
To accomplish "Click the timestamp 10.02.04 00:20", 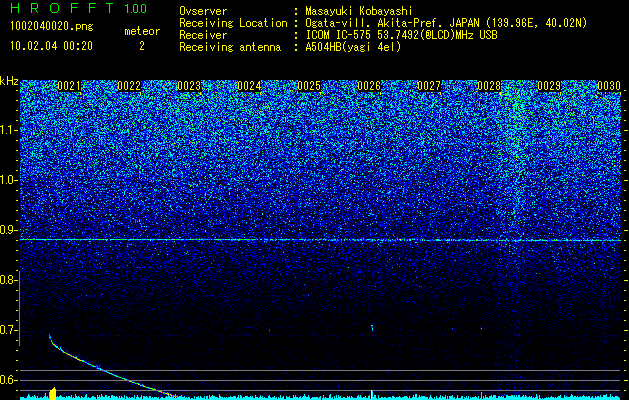I will click(x=51, y=46).
